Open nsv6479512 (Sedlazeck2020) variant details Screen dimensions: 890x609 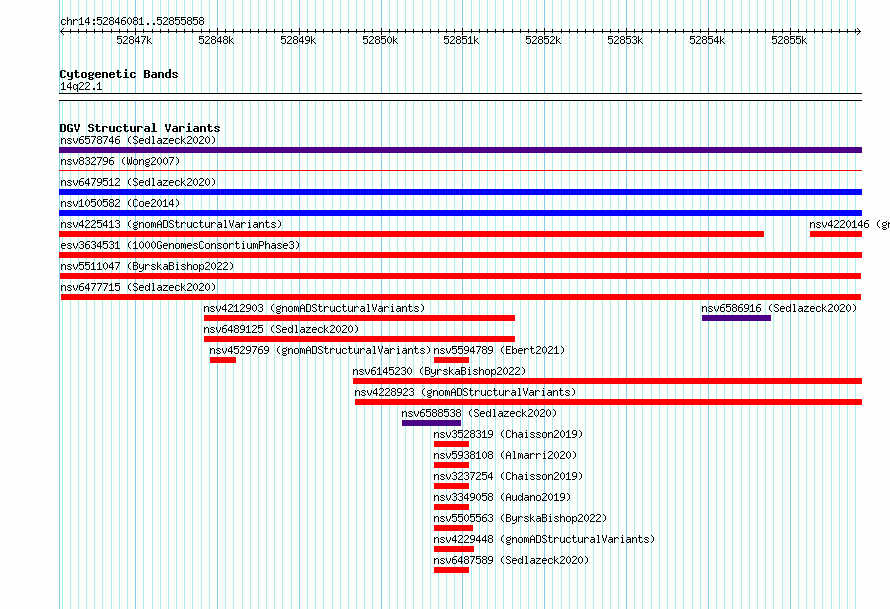click(138, 182)
